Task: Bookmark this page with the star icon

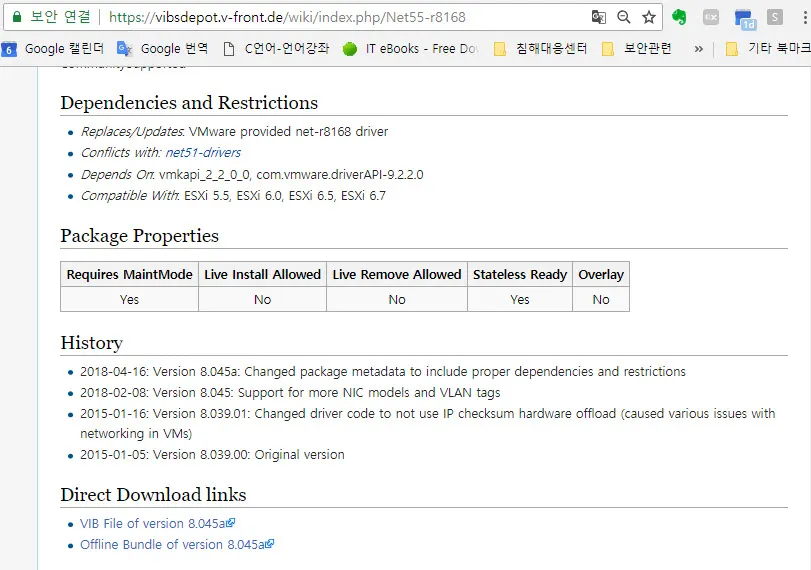Action: pos(649,17)
